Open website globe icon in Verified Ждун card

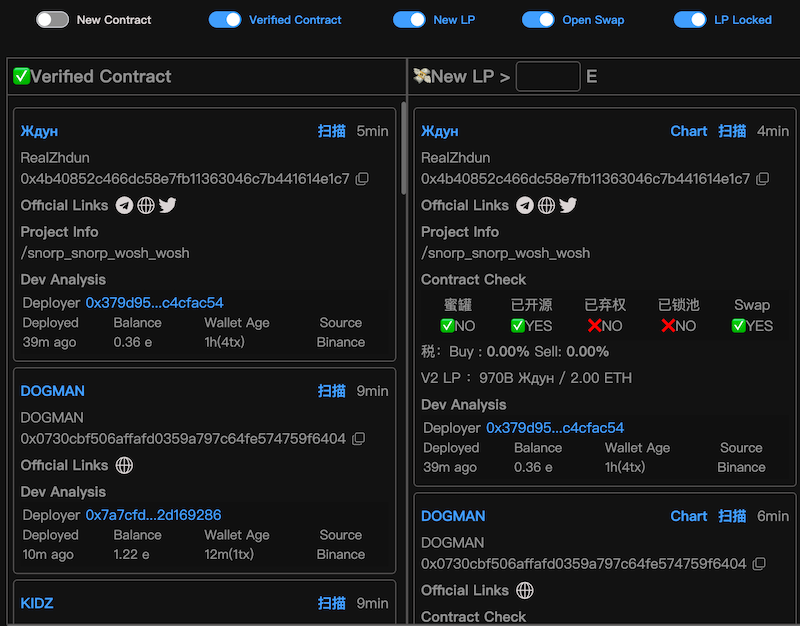146,205
